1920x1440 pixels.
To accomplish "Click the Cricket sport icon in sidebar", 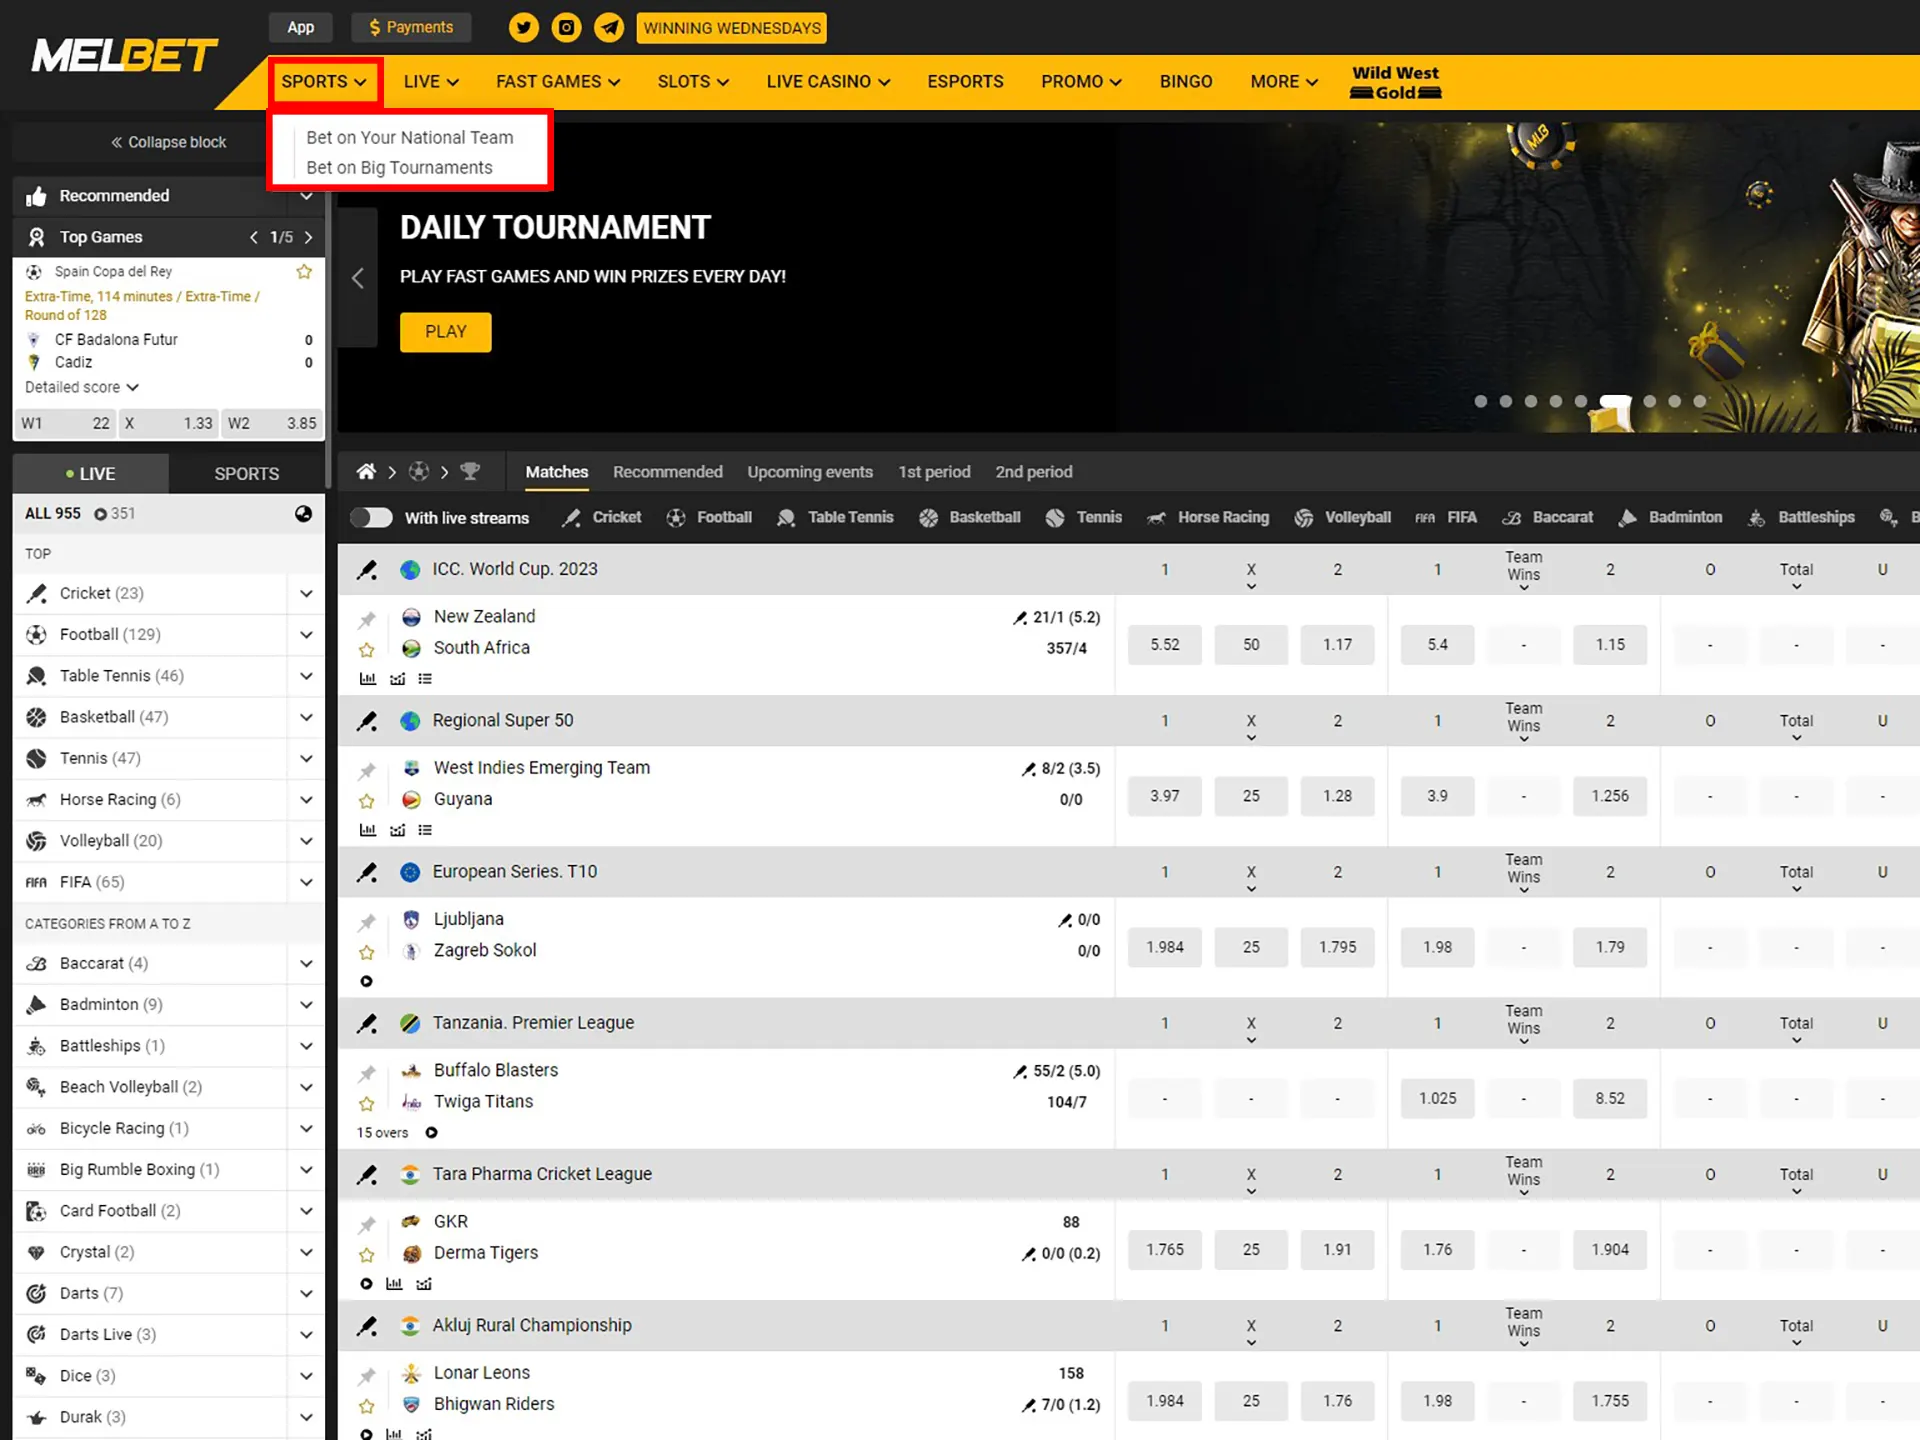I will click(38, 591).
